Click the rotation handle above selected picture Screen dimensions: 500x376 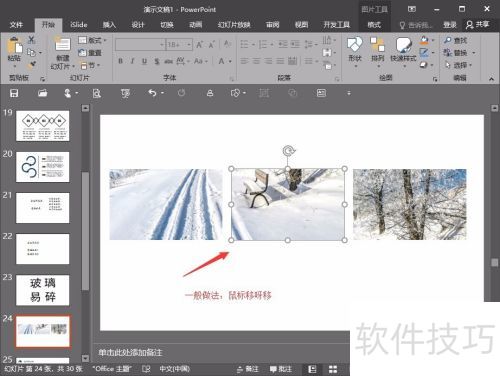pyautogui.click(x=288, y=151)
